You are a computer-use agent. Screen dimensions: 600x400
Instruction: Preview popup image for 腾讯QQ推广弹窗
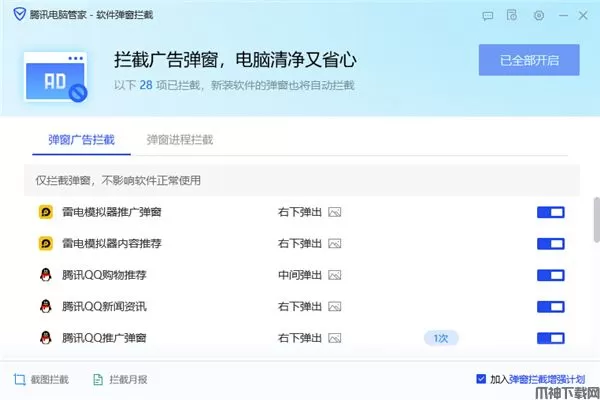click(334, 338)
